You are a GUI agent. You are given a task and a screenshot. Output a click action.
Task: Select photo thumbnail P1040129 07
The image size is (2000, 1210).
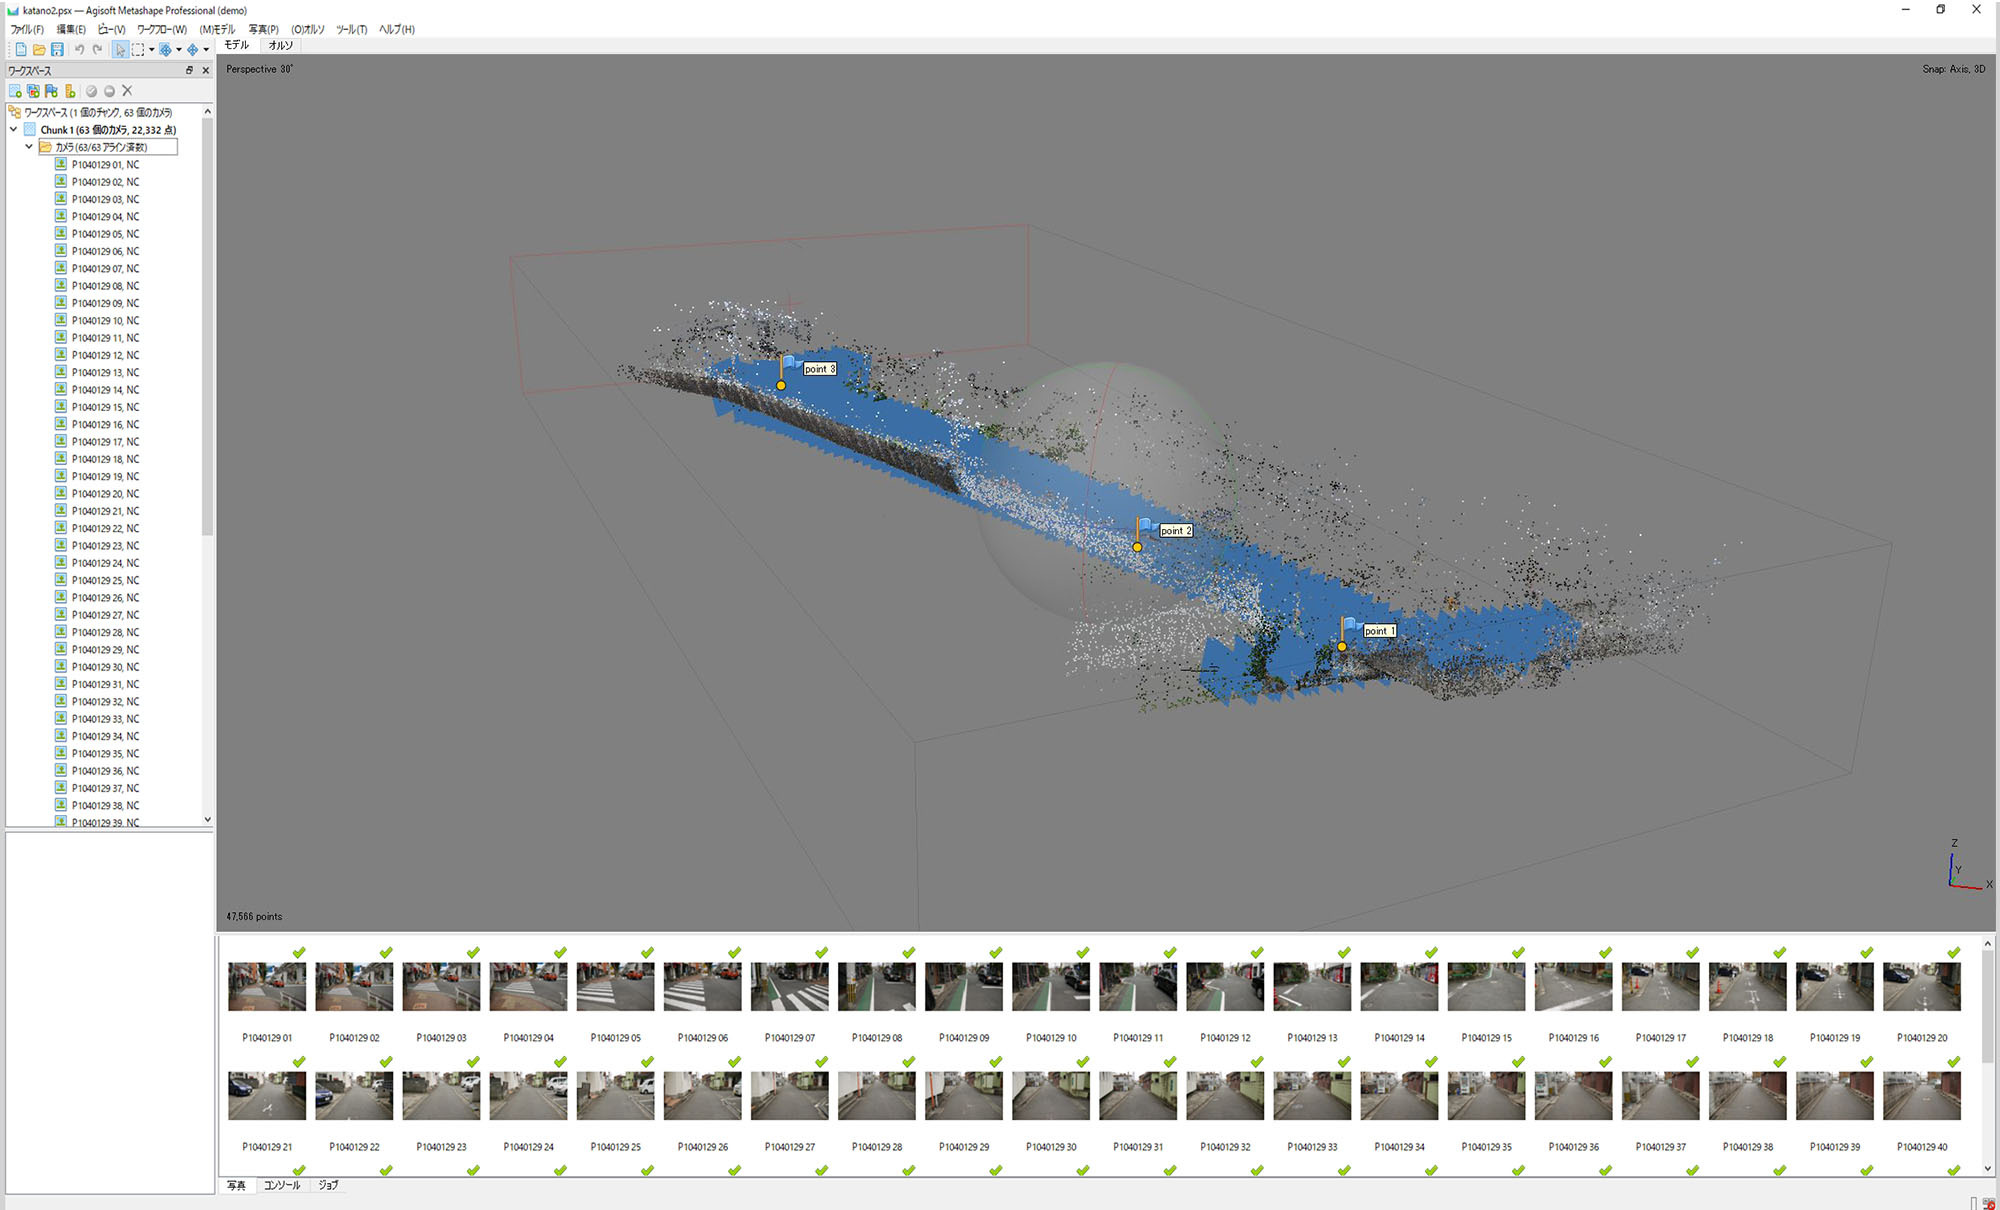pyautogui.click(x=790, y=987)
